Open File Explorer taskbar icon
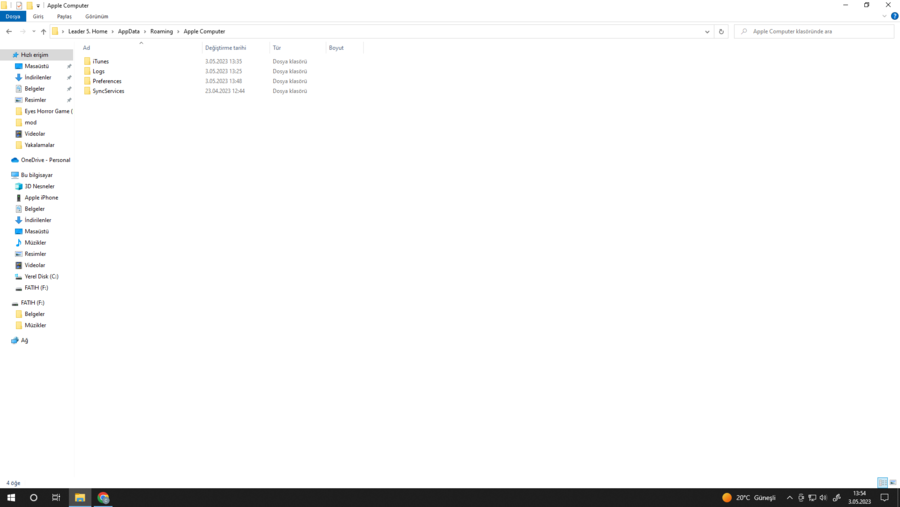 coord(80,498)
